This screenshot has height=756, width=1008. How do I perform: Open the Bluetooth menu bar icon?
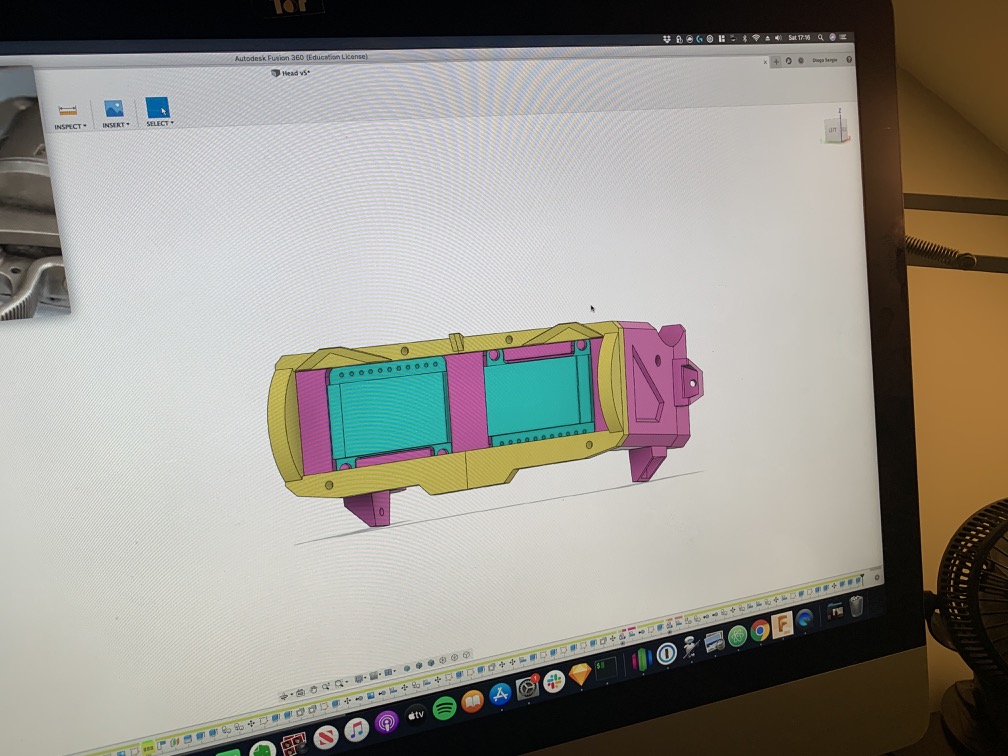[x=744, y=39]
